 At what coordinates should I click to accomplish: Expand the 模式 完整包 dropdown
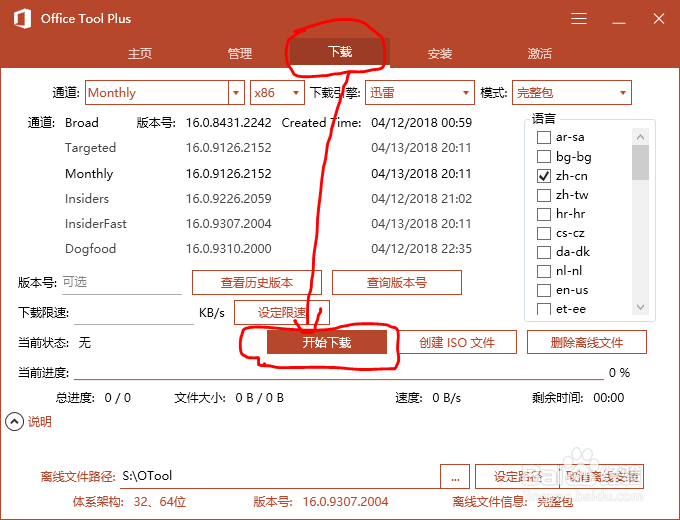tap(572, 92)
